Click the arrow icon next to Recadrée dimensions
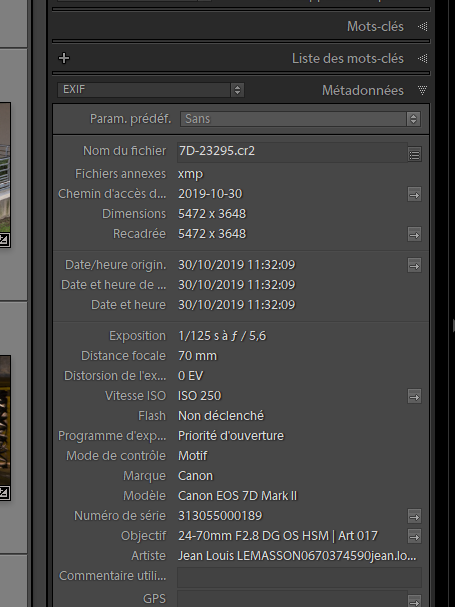 (414, 235)
